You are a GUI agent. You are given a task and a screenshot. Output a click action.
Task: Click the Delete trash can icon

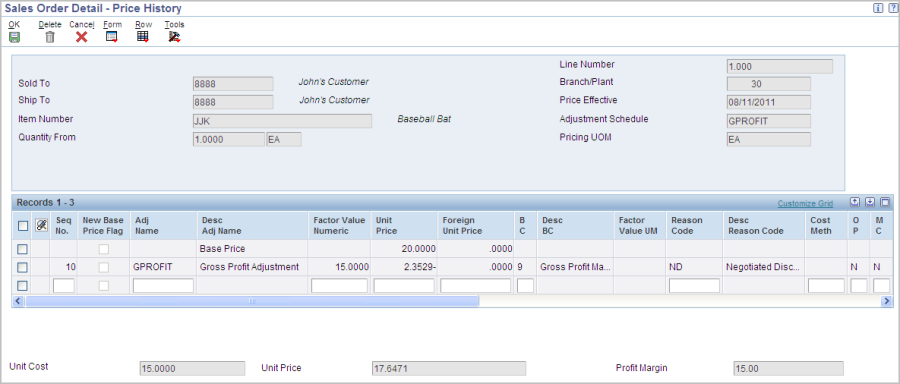[x=50, y=37]
